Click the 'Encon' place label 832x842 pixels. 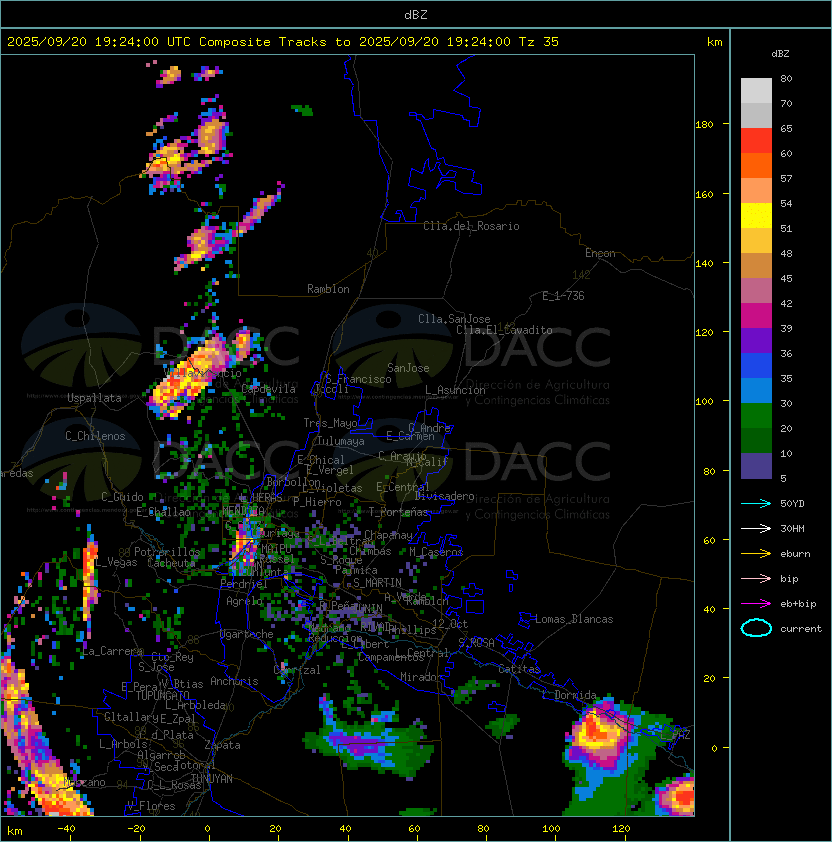coord(600,253)
